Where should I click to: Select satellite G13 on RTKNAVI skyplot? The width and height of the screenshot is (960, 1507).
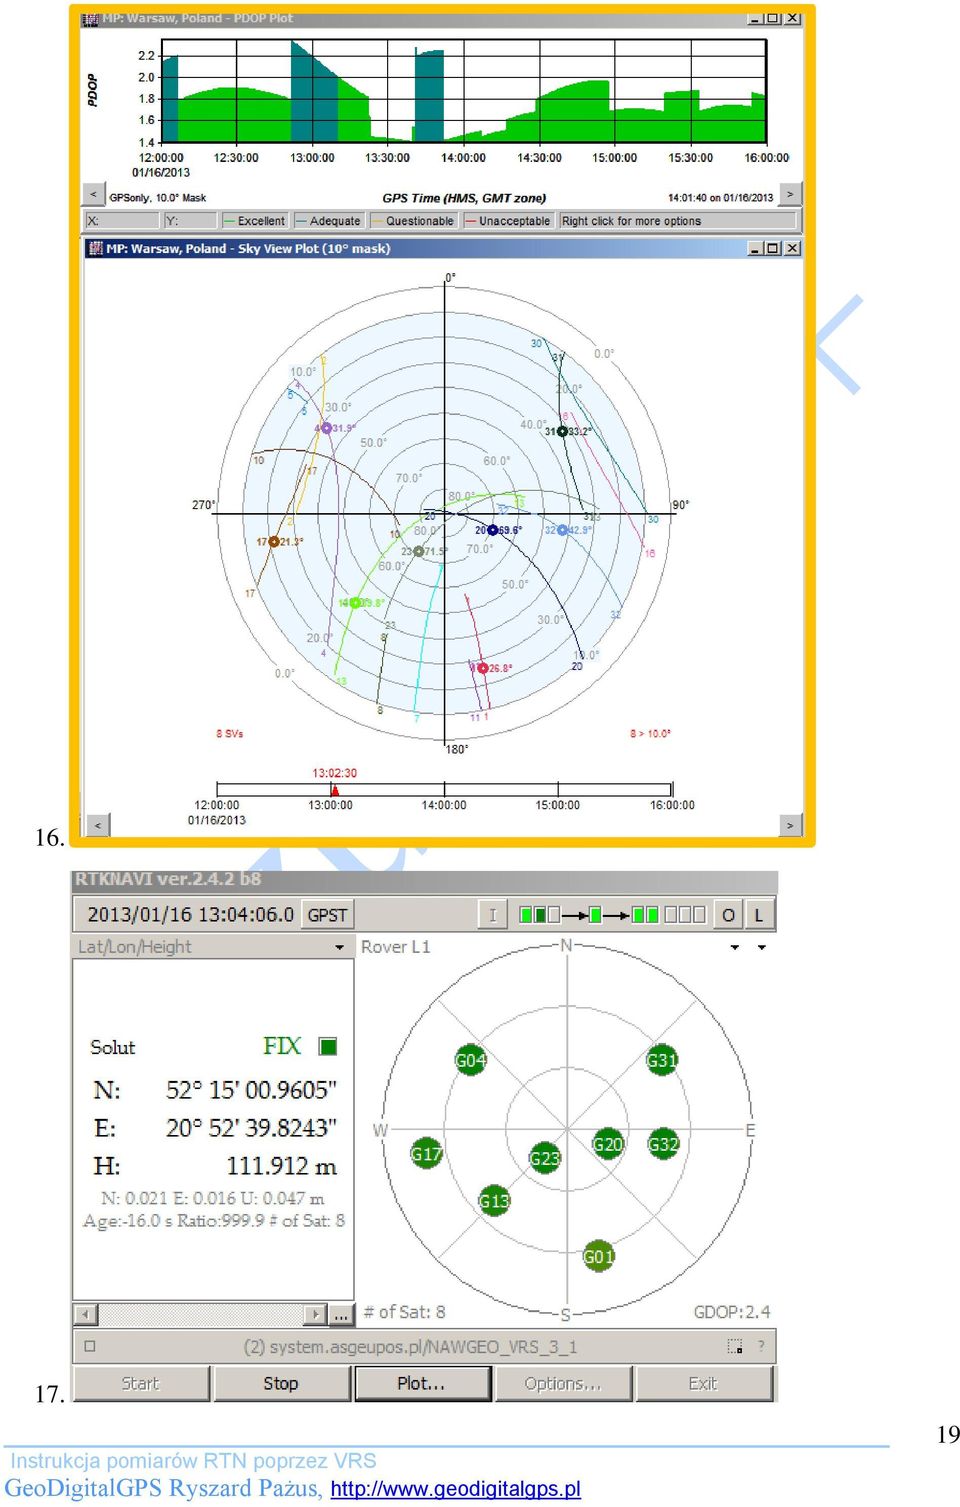click(x=494, y=1201)
